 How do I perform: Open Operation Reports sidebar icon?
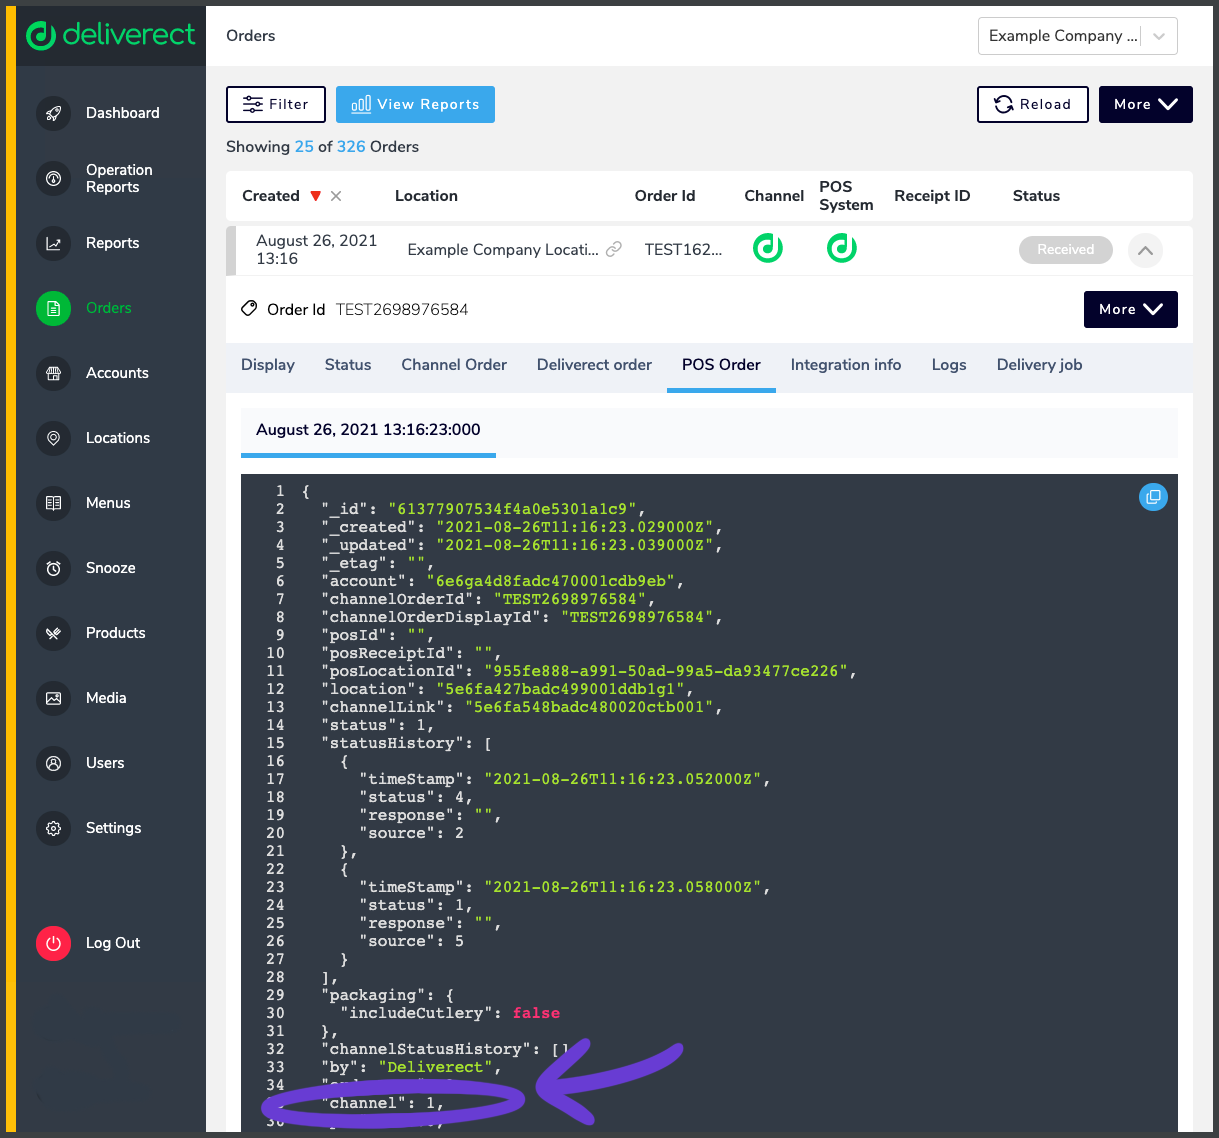pyautogui.click(x=54, y=178)
